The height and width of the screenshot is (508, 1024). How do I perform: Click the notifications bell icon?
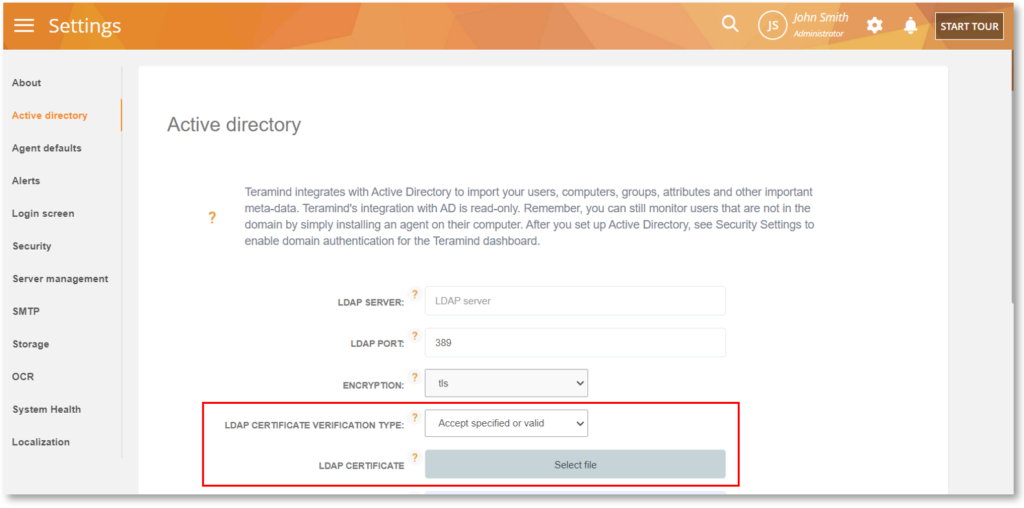[910, 26]
